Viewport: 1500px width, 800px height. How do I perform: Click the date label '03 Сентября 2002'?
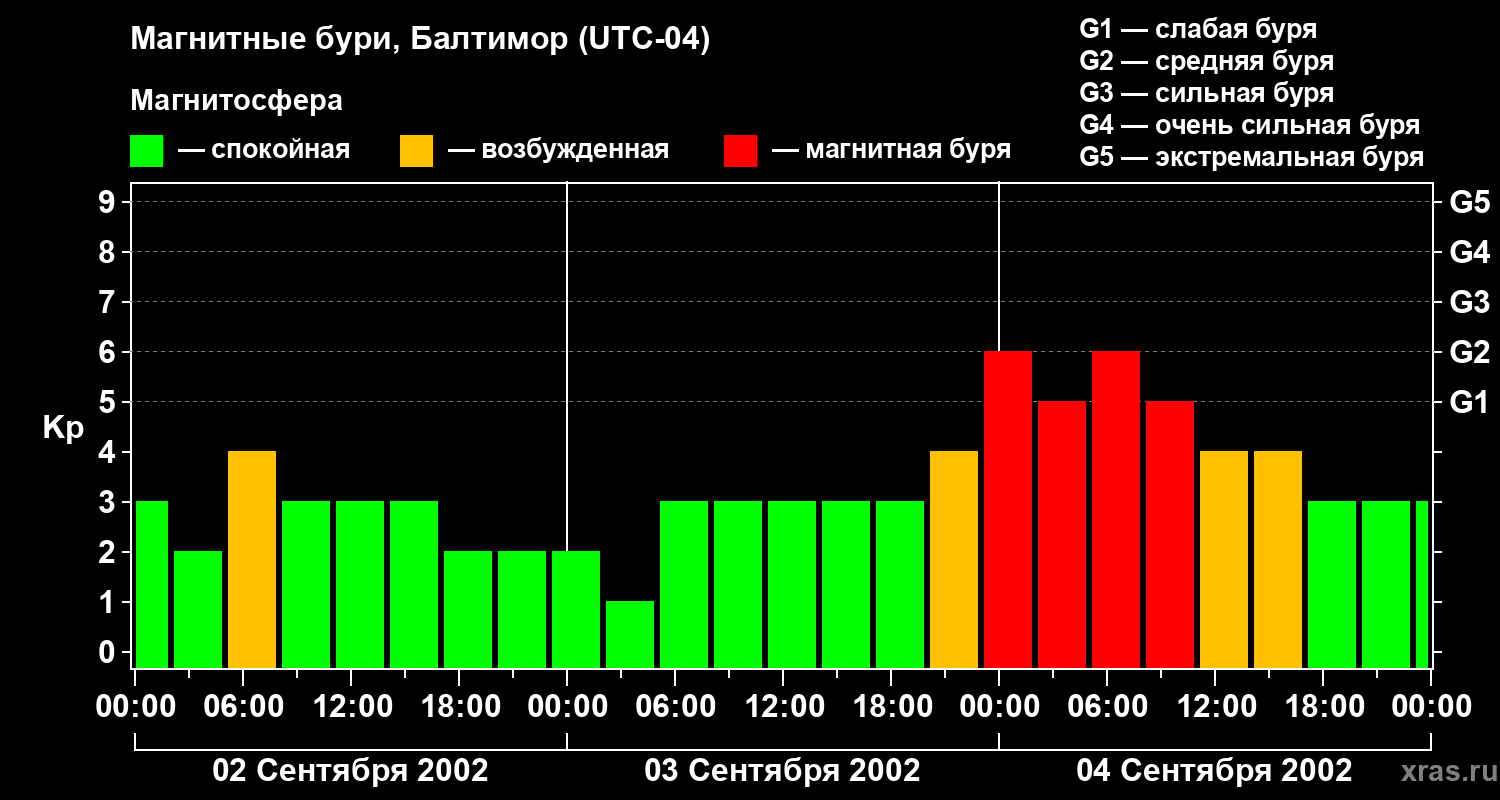tap(782, 771)
